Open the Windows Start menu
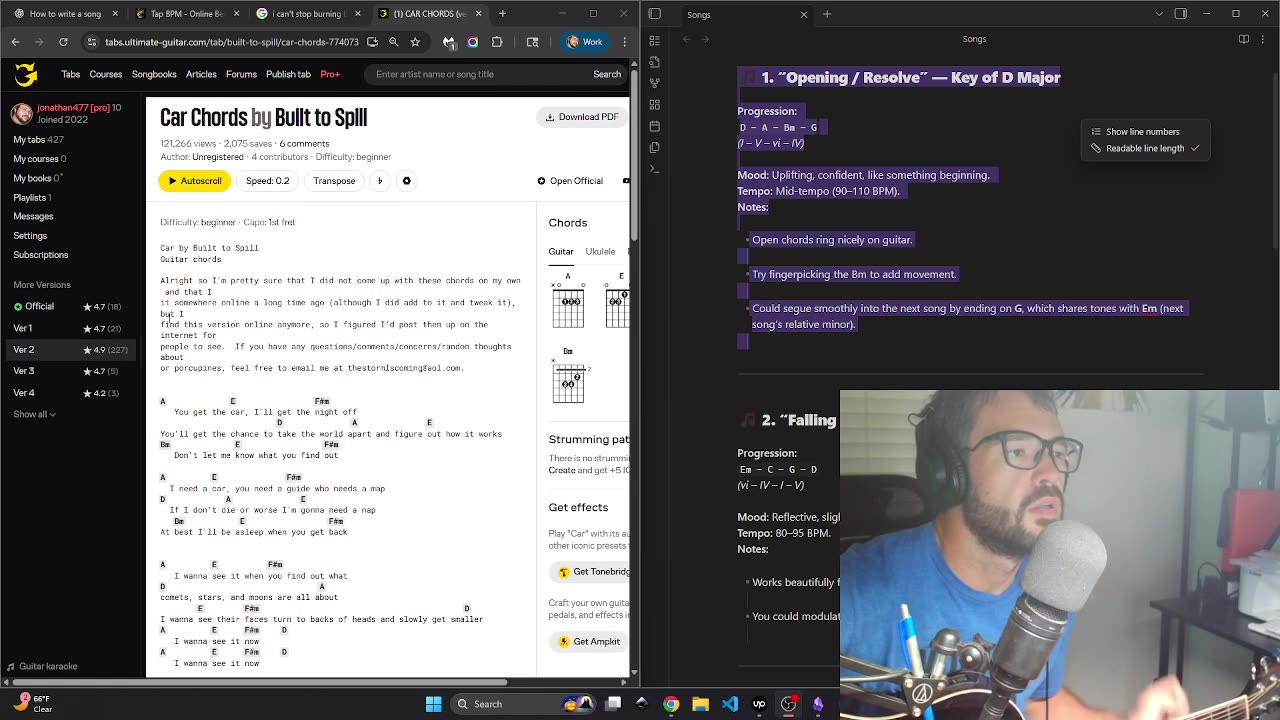 (434, 704)
